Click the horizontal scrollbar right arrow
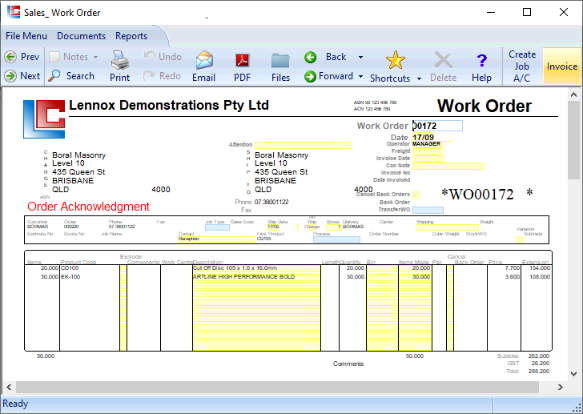Viewport: 583px width, 414px height. pyautogui.click(x=560, y=387)
